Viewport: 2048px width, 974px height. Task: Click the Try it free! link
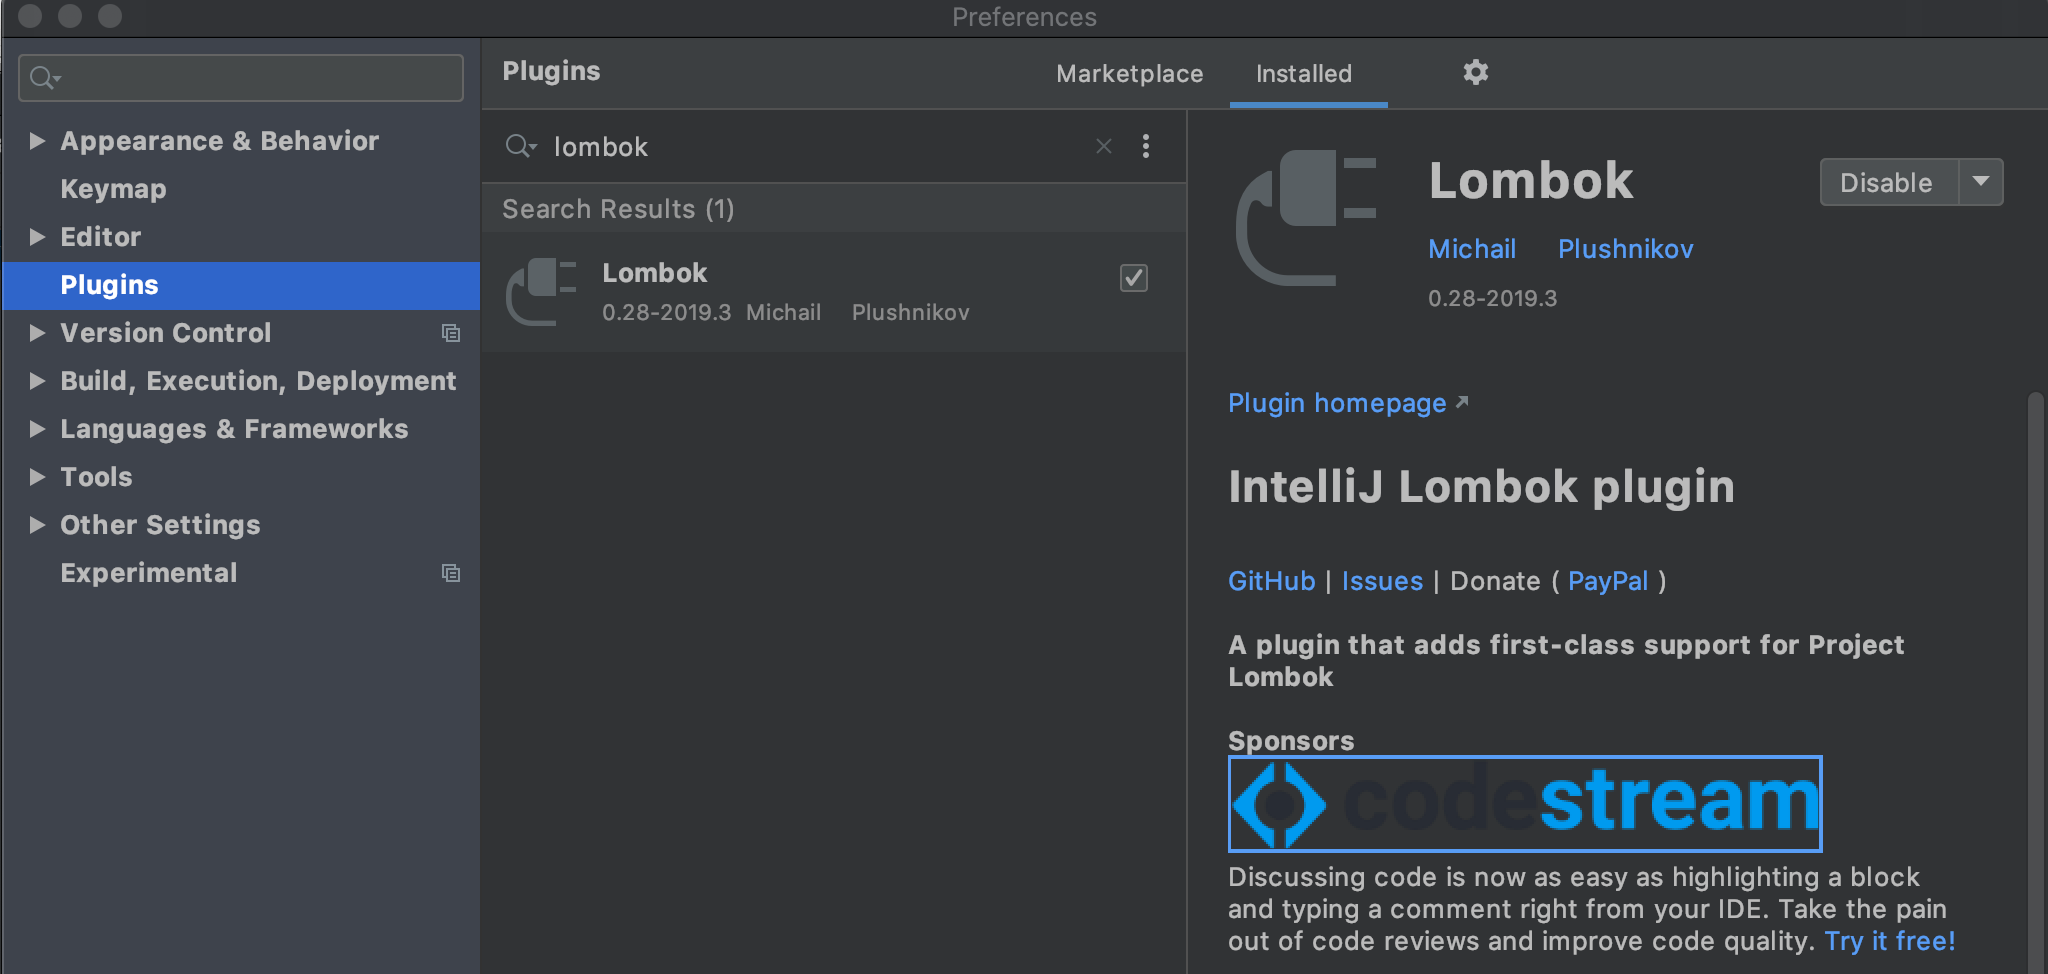(1890, 941)
